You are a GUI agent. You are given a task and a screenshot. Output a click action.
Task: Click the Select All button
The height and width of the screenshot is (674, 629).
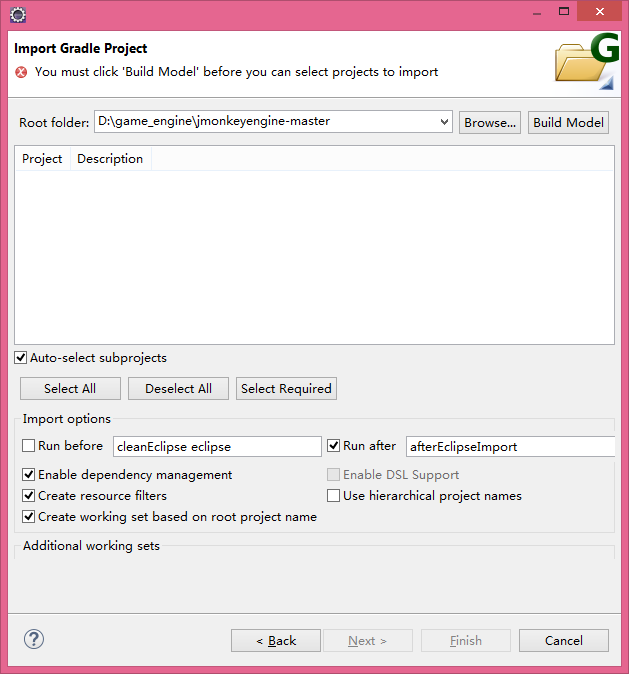[x=70, y=389]
